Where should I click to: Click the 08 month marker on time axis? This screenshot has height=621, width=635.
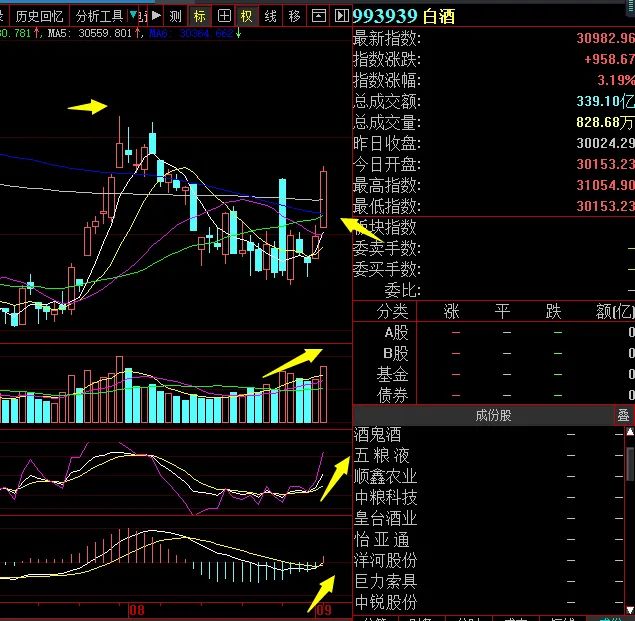coord(136,610)
